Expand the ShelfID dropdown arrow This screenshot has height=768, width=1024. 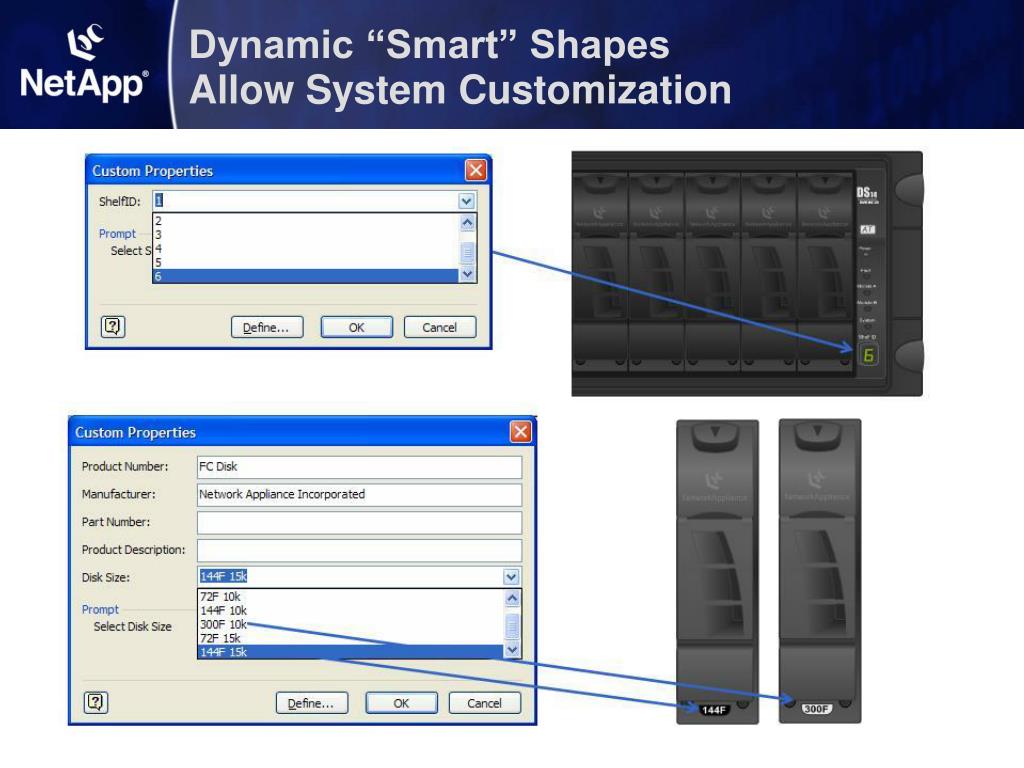[466, 201]
